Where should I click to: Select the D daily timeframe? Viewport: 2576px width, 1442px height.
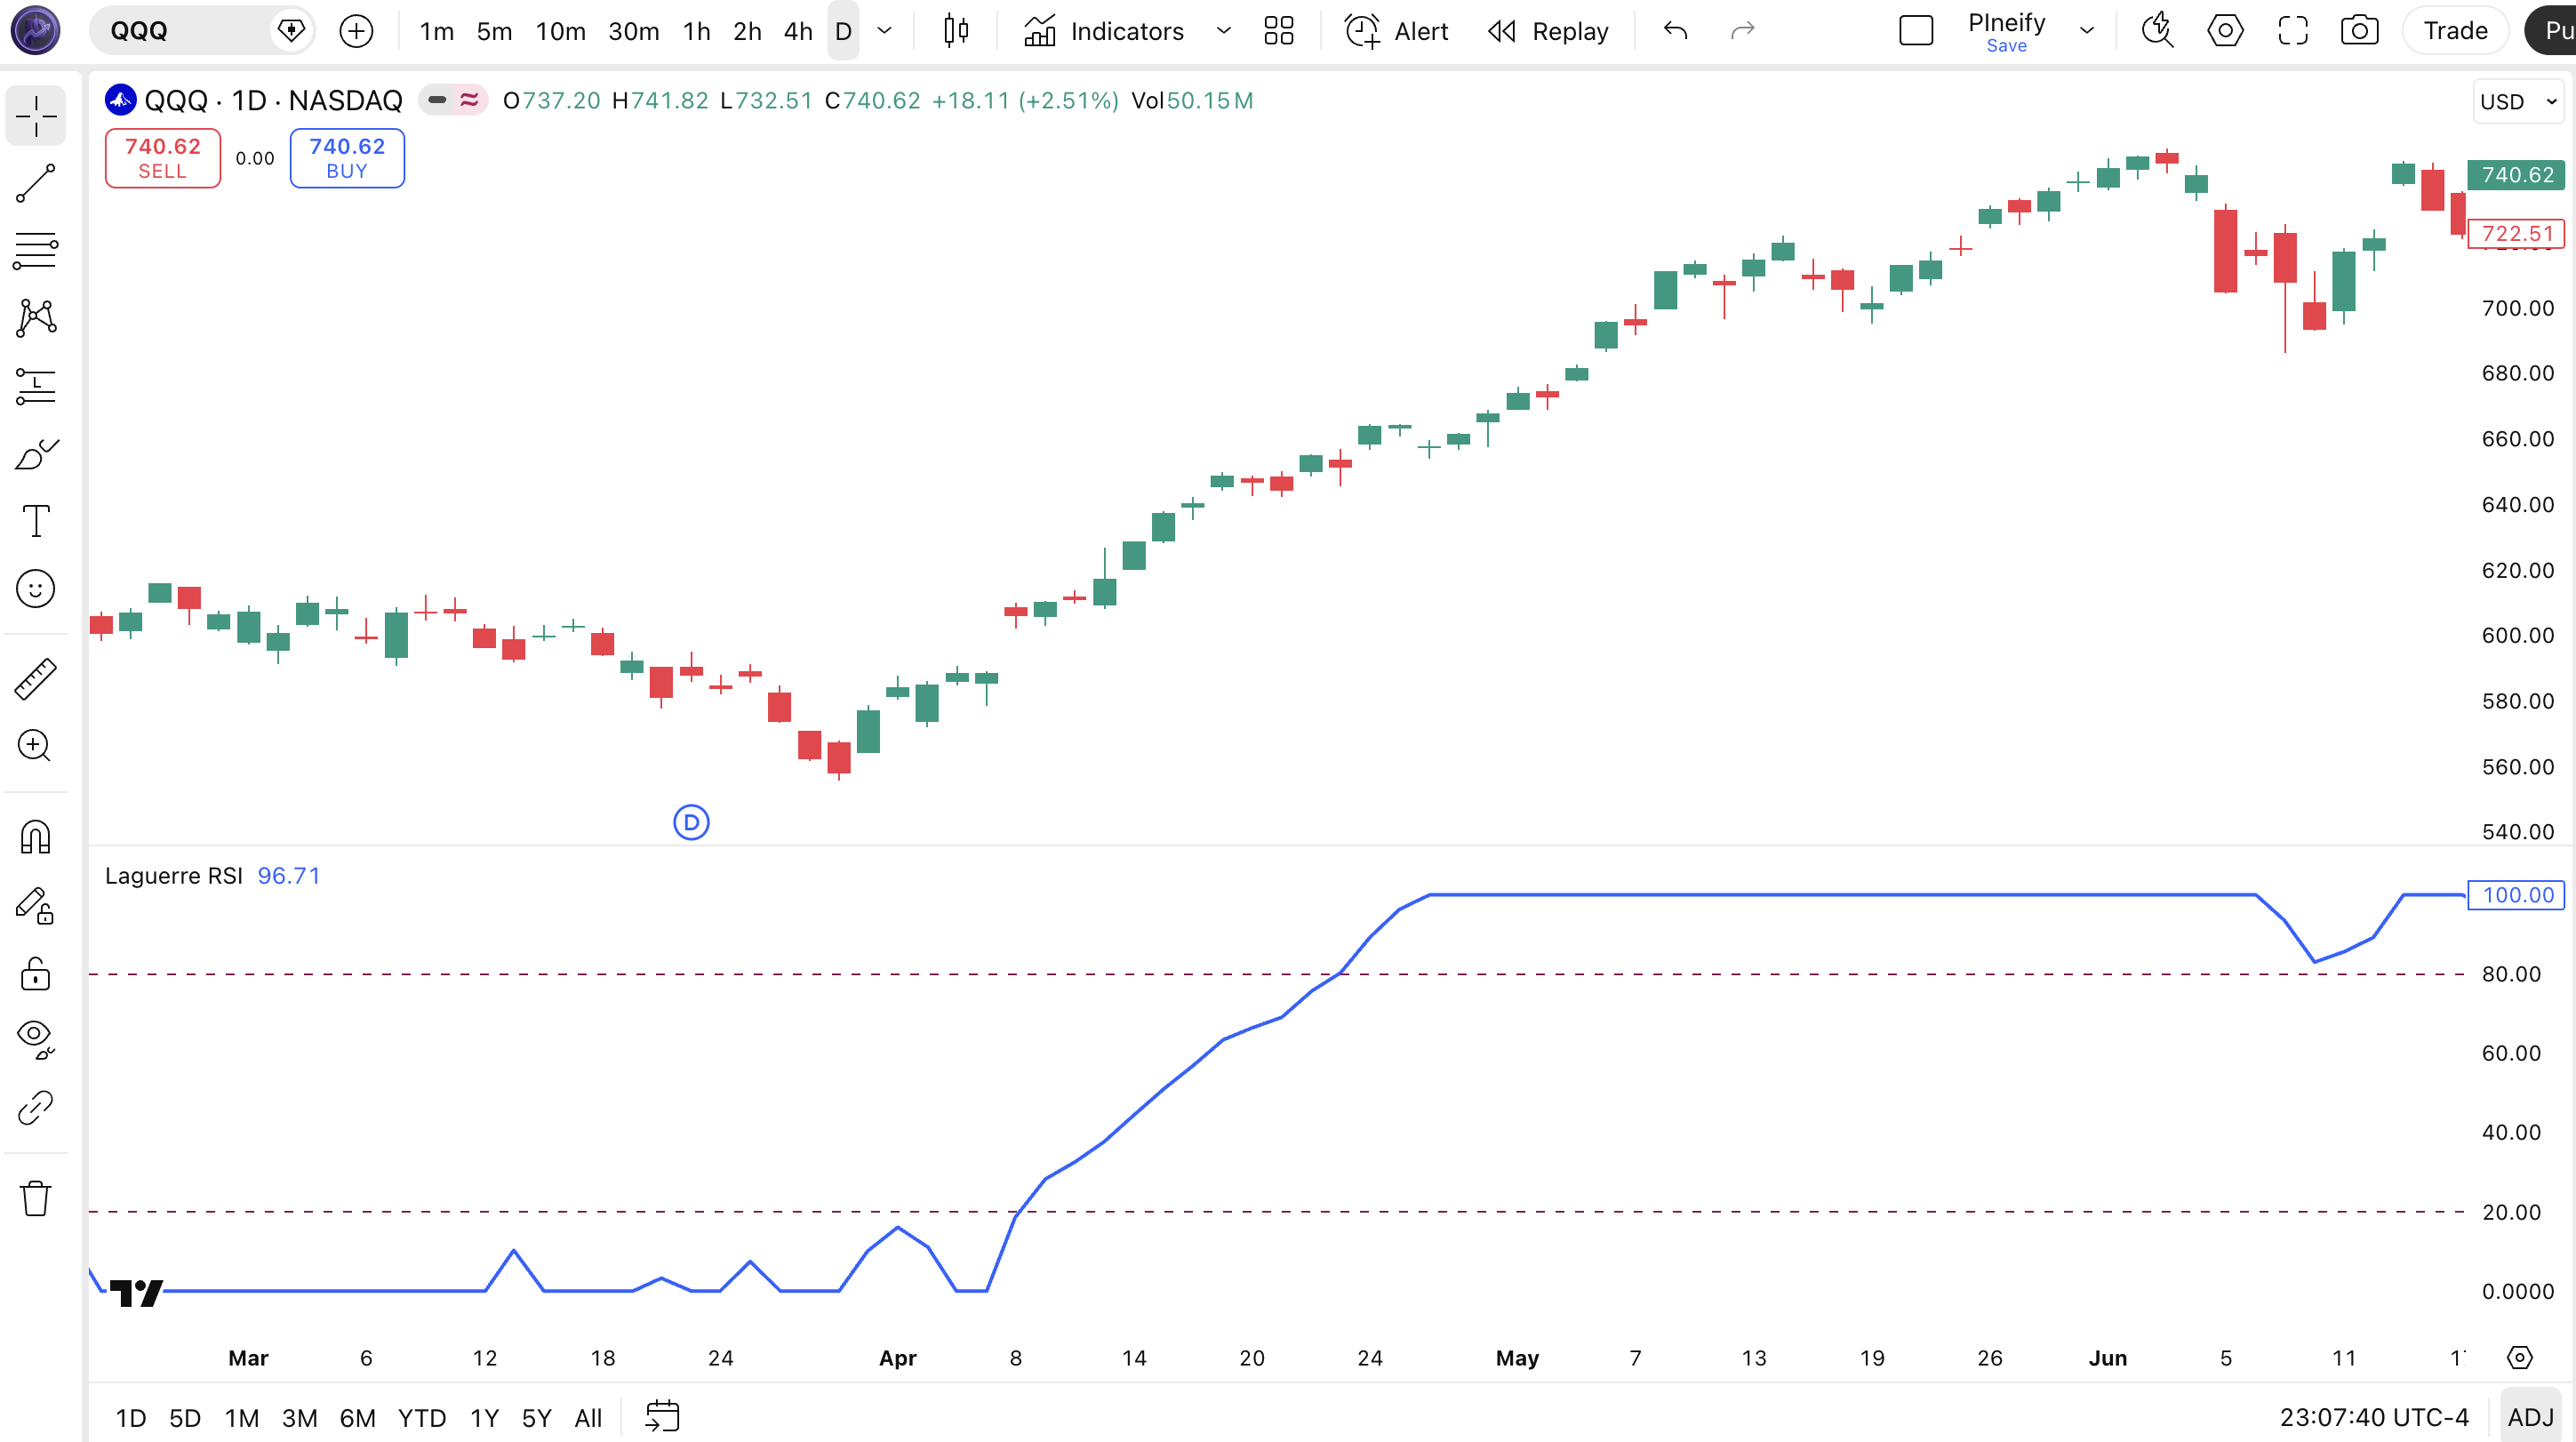click(843, 31)
